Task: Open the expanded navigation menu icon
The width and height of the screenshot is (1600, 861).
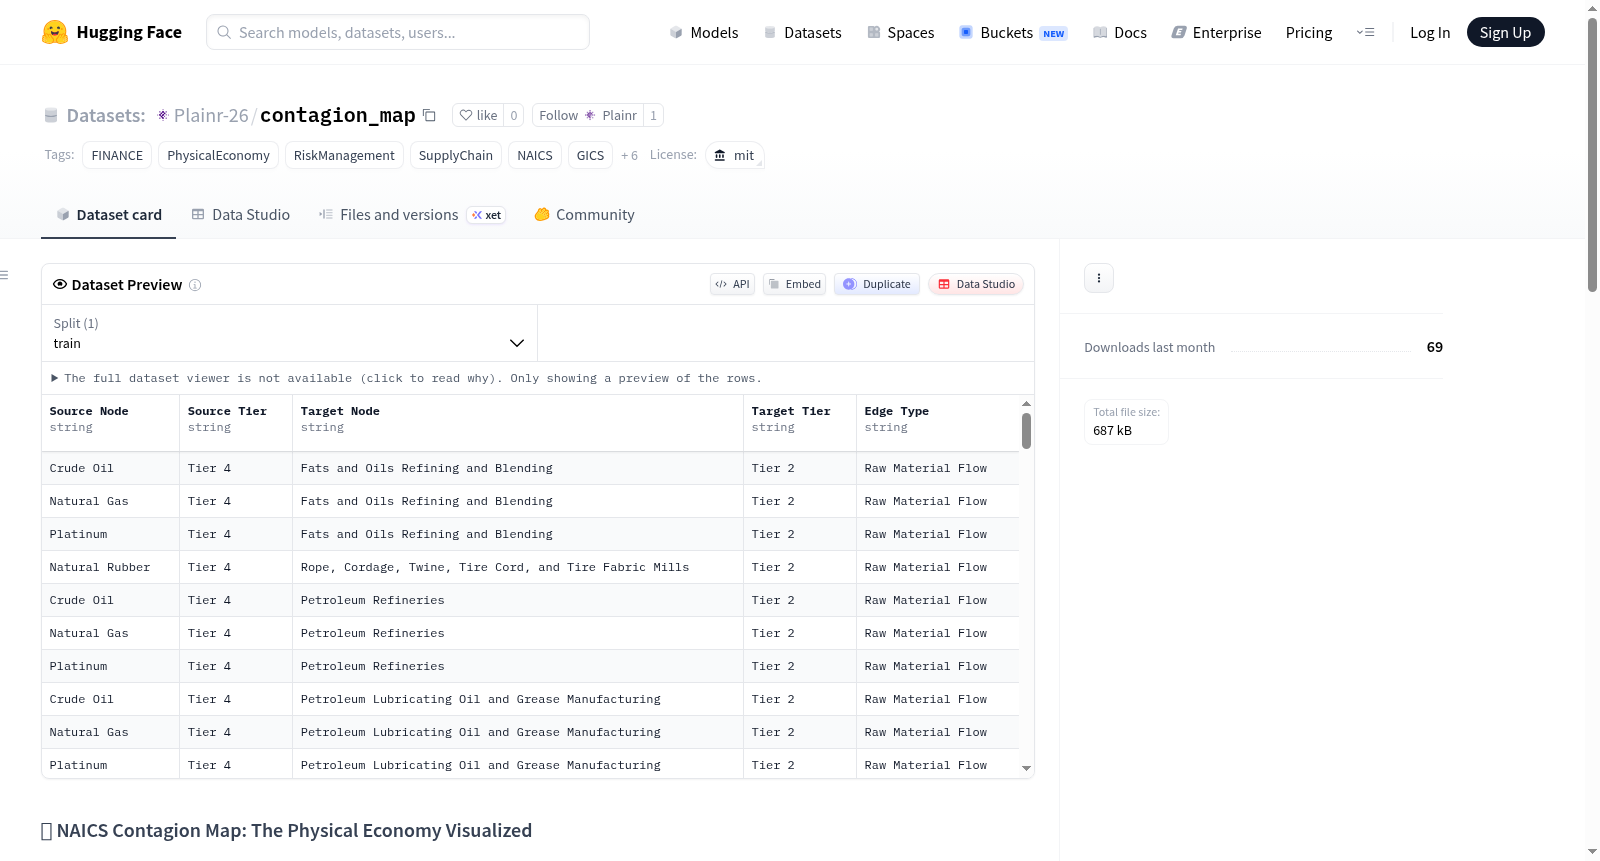Action: pyautogui.click(x=1365, y=32)
